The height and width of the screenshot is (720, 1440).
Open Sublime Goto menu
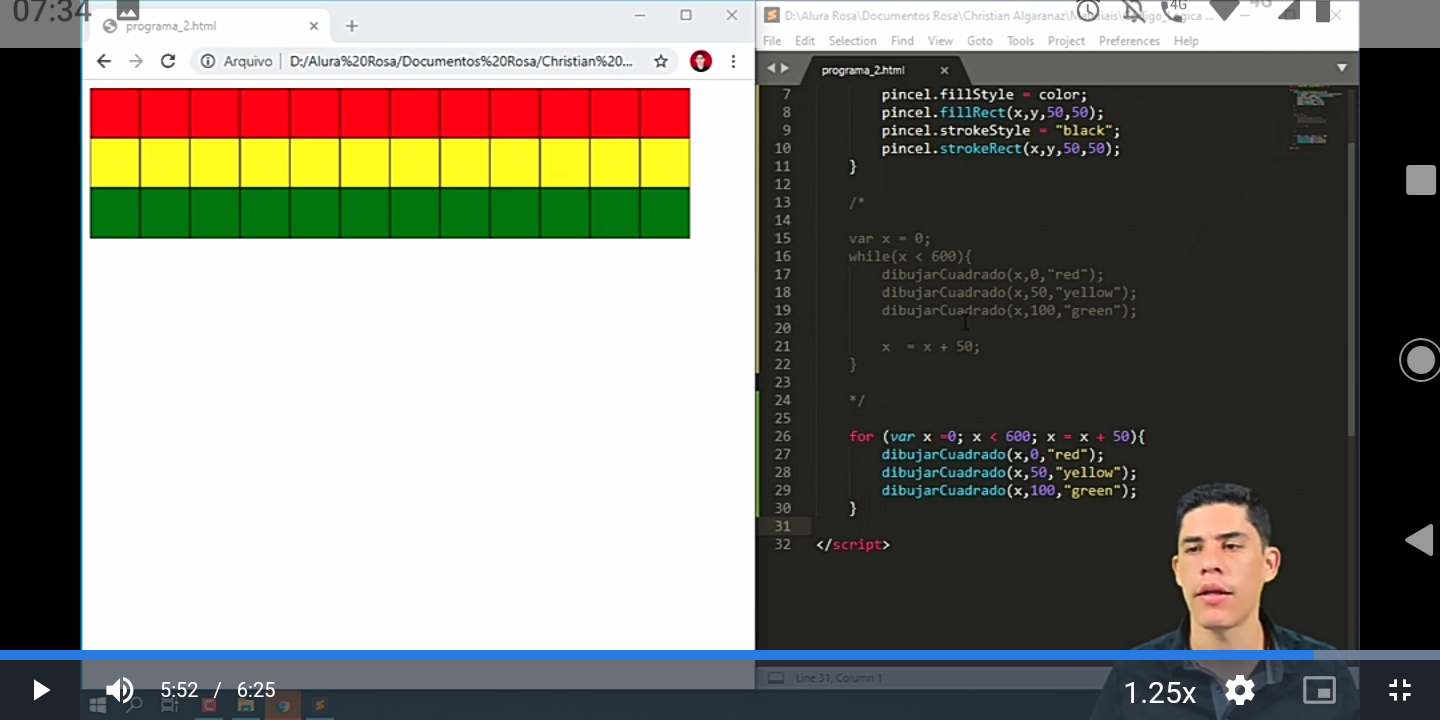click(x=980, y=41)
